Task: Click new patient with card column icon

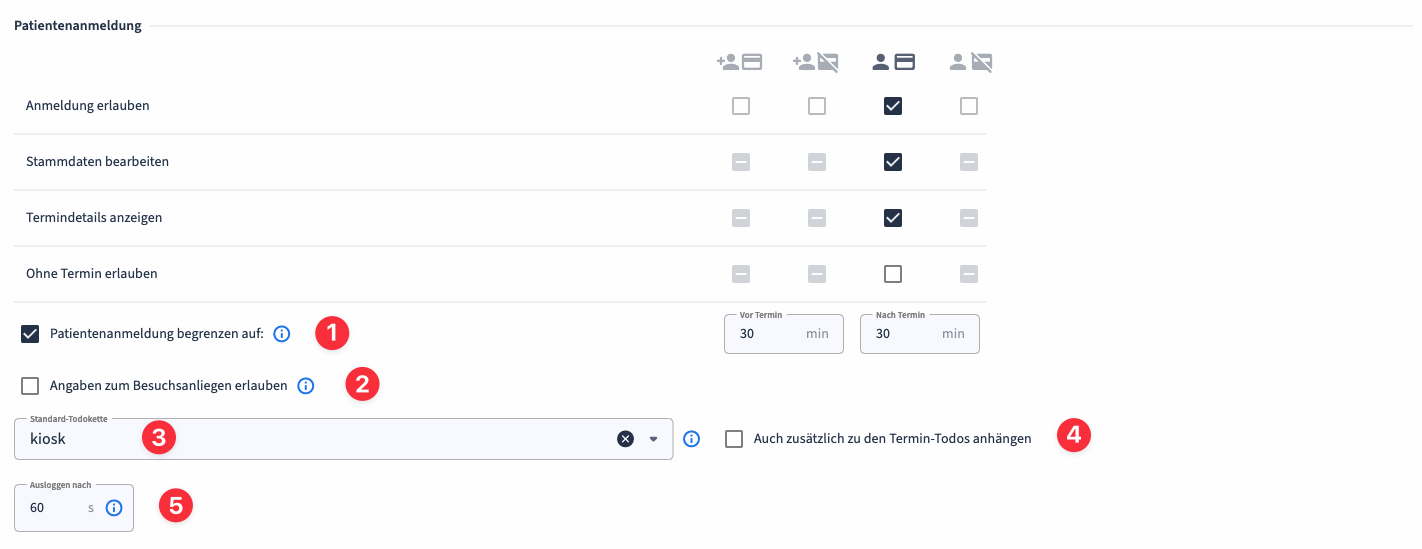Action: (740, 62)
